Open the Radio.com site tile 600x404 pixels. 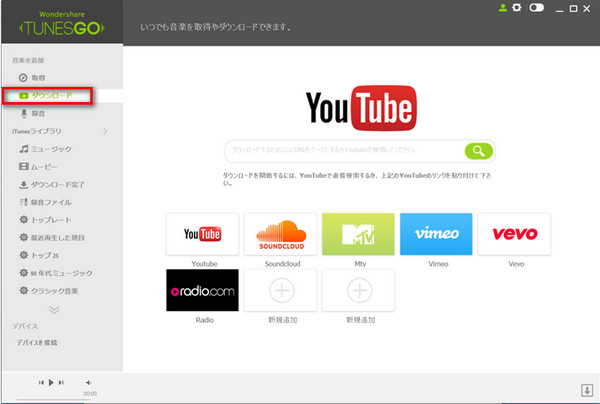(202, 290)
